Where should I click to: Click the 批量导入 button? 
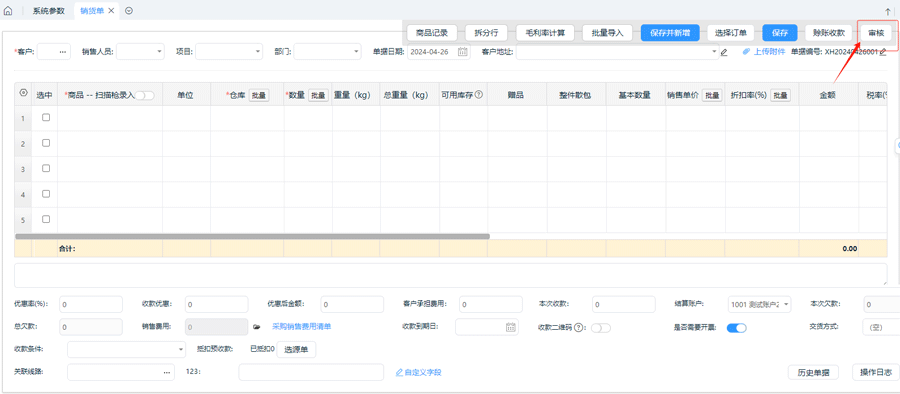pos(607,33)
